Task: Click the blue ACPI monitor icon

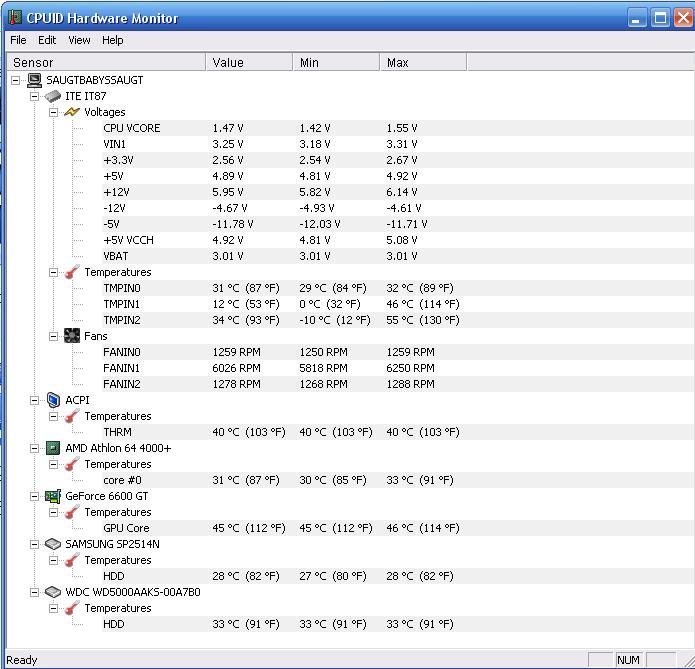Action: [53, 400]
